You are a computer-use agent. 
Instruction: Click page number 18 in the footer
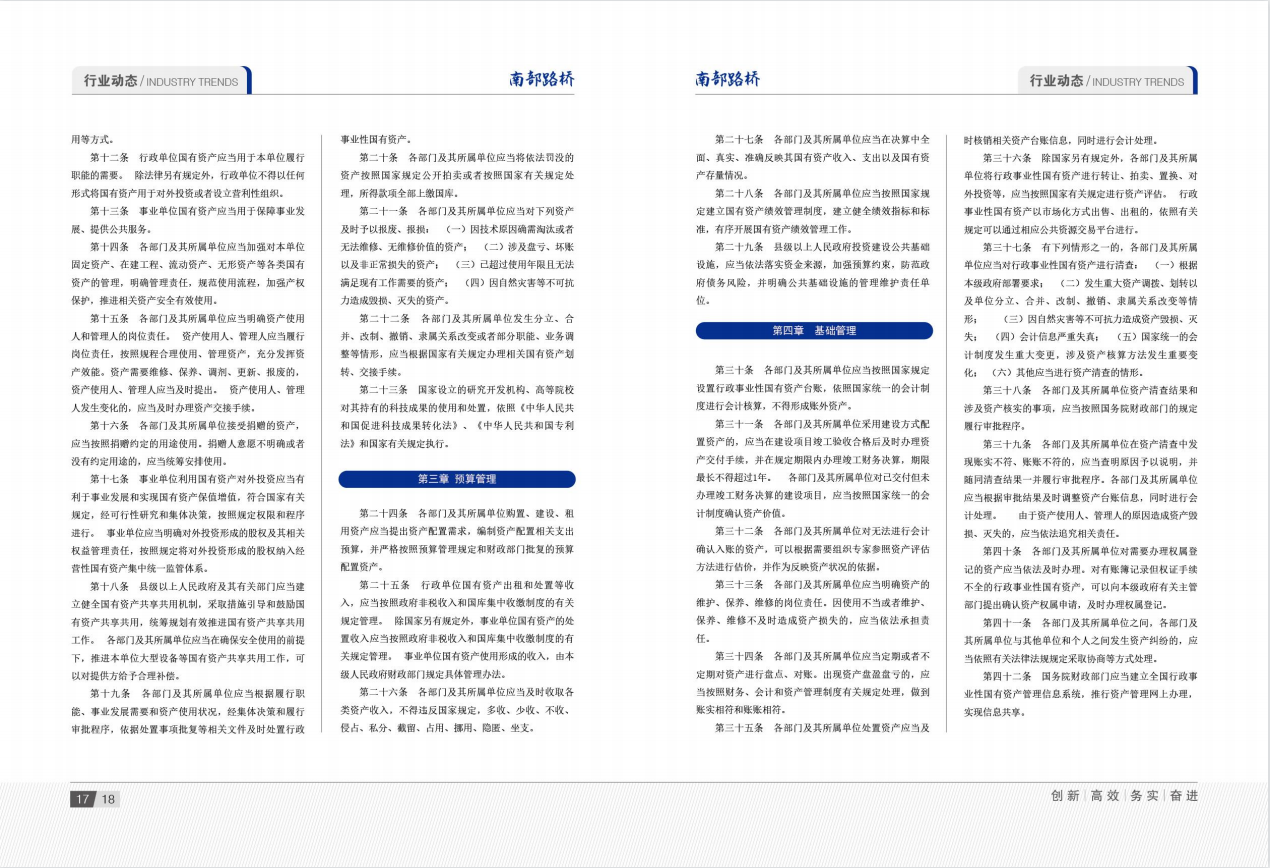pos(108,799)
